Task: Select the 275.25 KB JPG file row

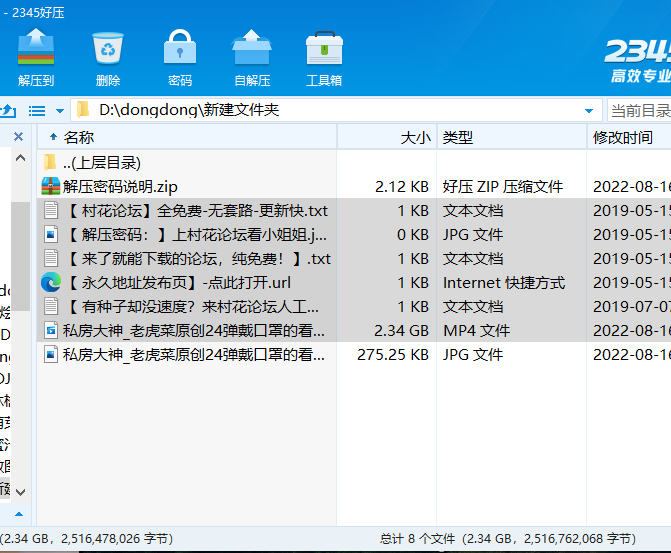Action: [x=193, y=355]
